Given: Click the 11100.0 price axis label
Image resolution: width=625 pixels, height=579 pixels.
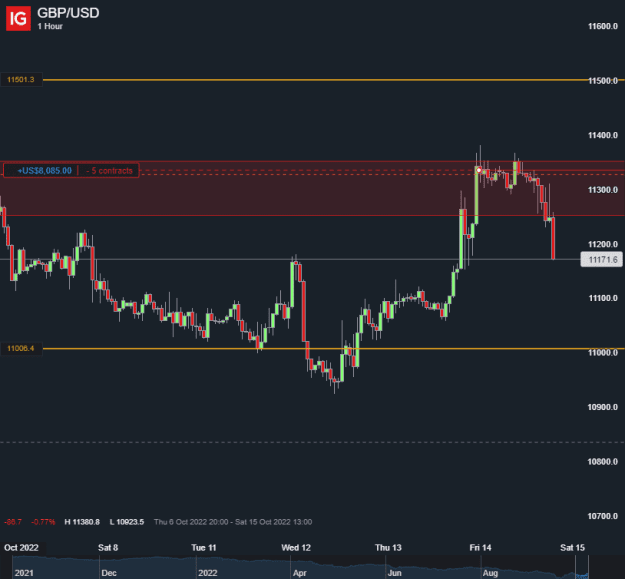Looking at the screenshot, I should tap(603, 298).
